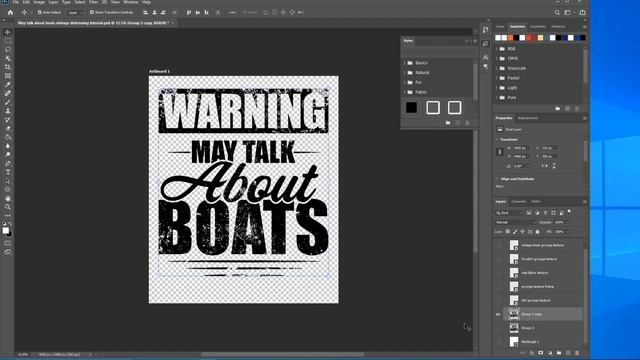Select the Crop tool
640x360 pixels.
coord(7,67)
